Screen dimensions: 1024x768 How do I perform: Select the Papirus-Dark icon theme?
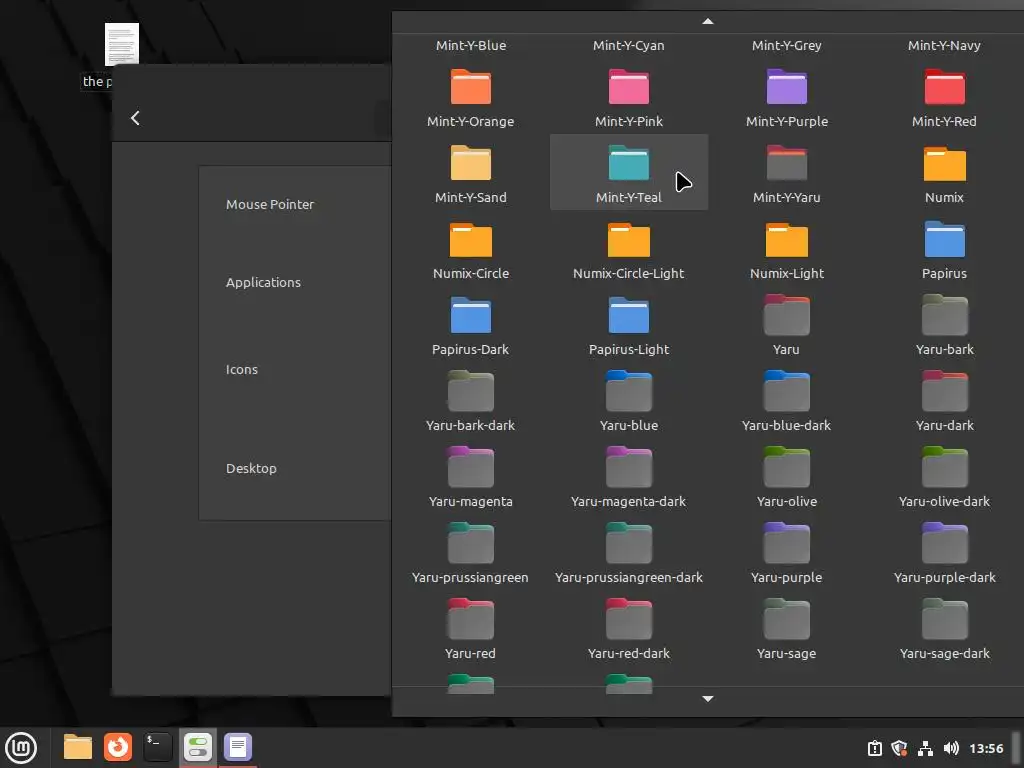[x=470, y=325]
